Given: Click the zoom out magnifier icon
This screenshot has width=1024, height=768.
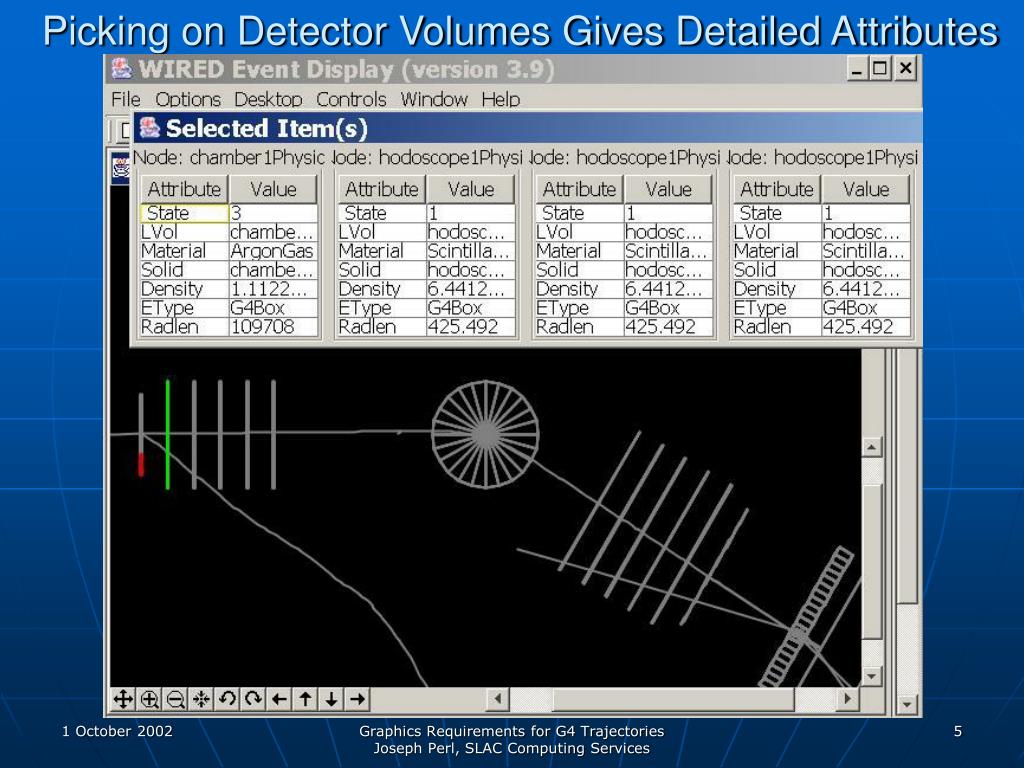Looking at the screenshot, I should [x=175, y=699].
